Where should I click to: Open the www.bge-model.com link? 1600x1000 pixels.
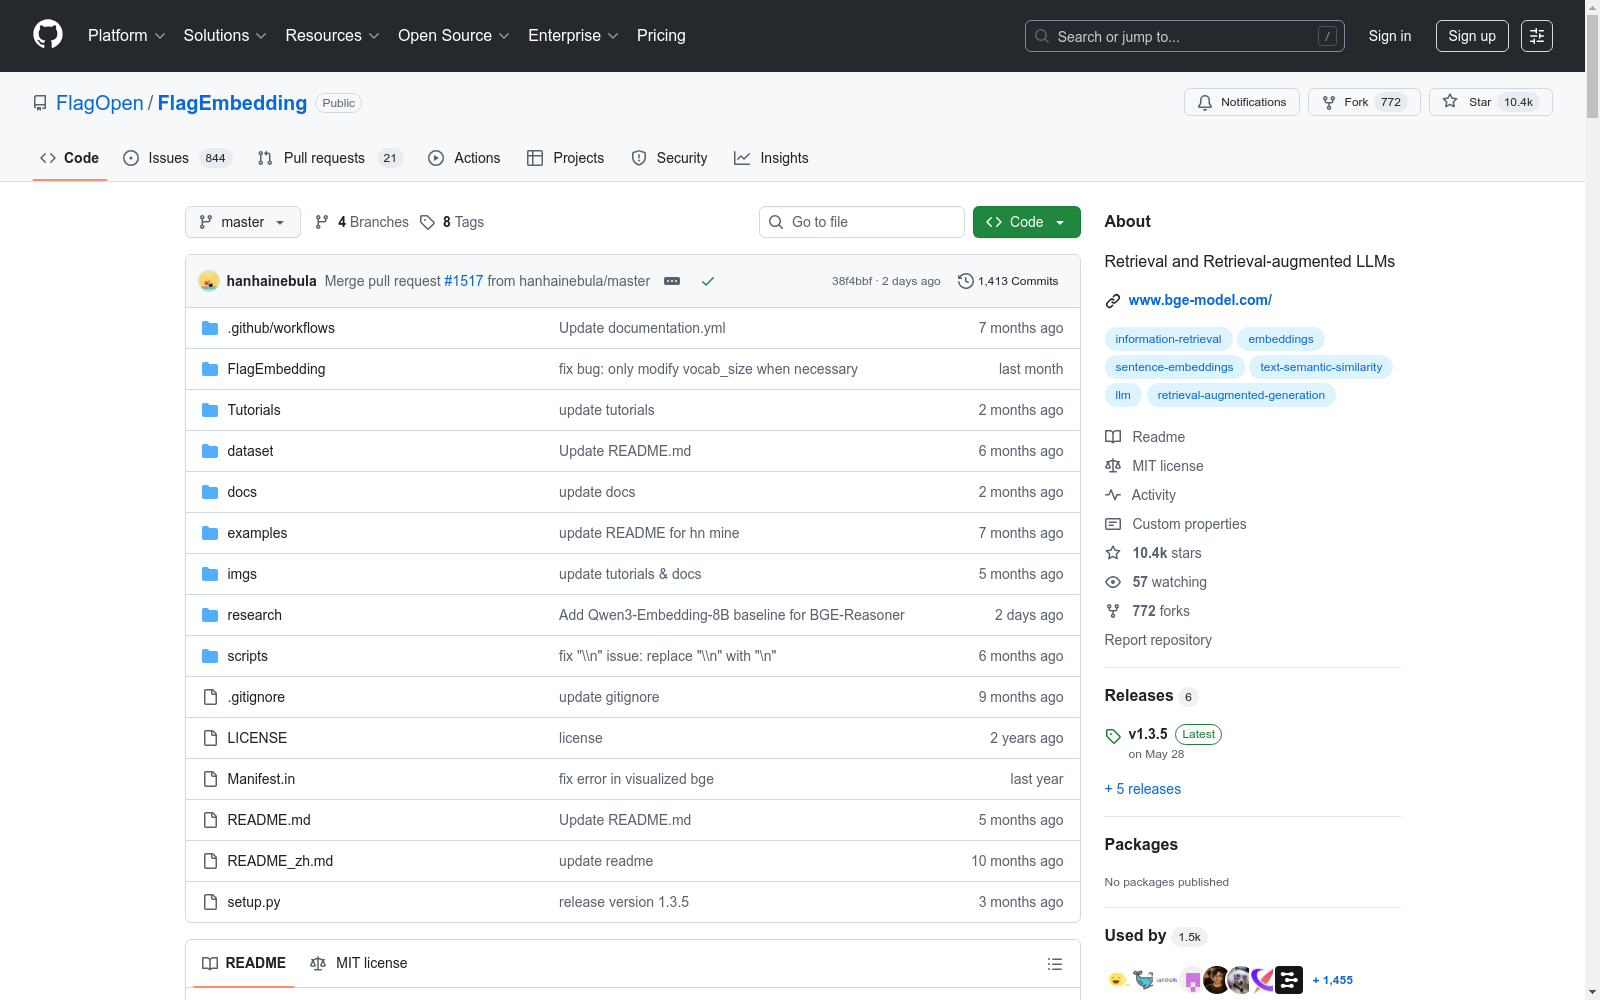point(1200,300)
